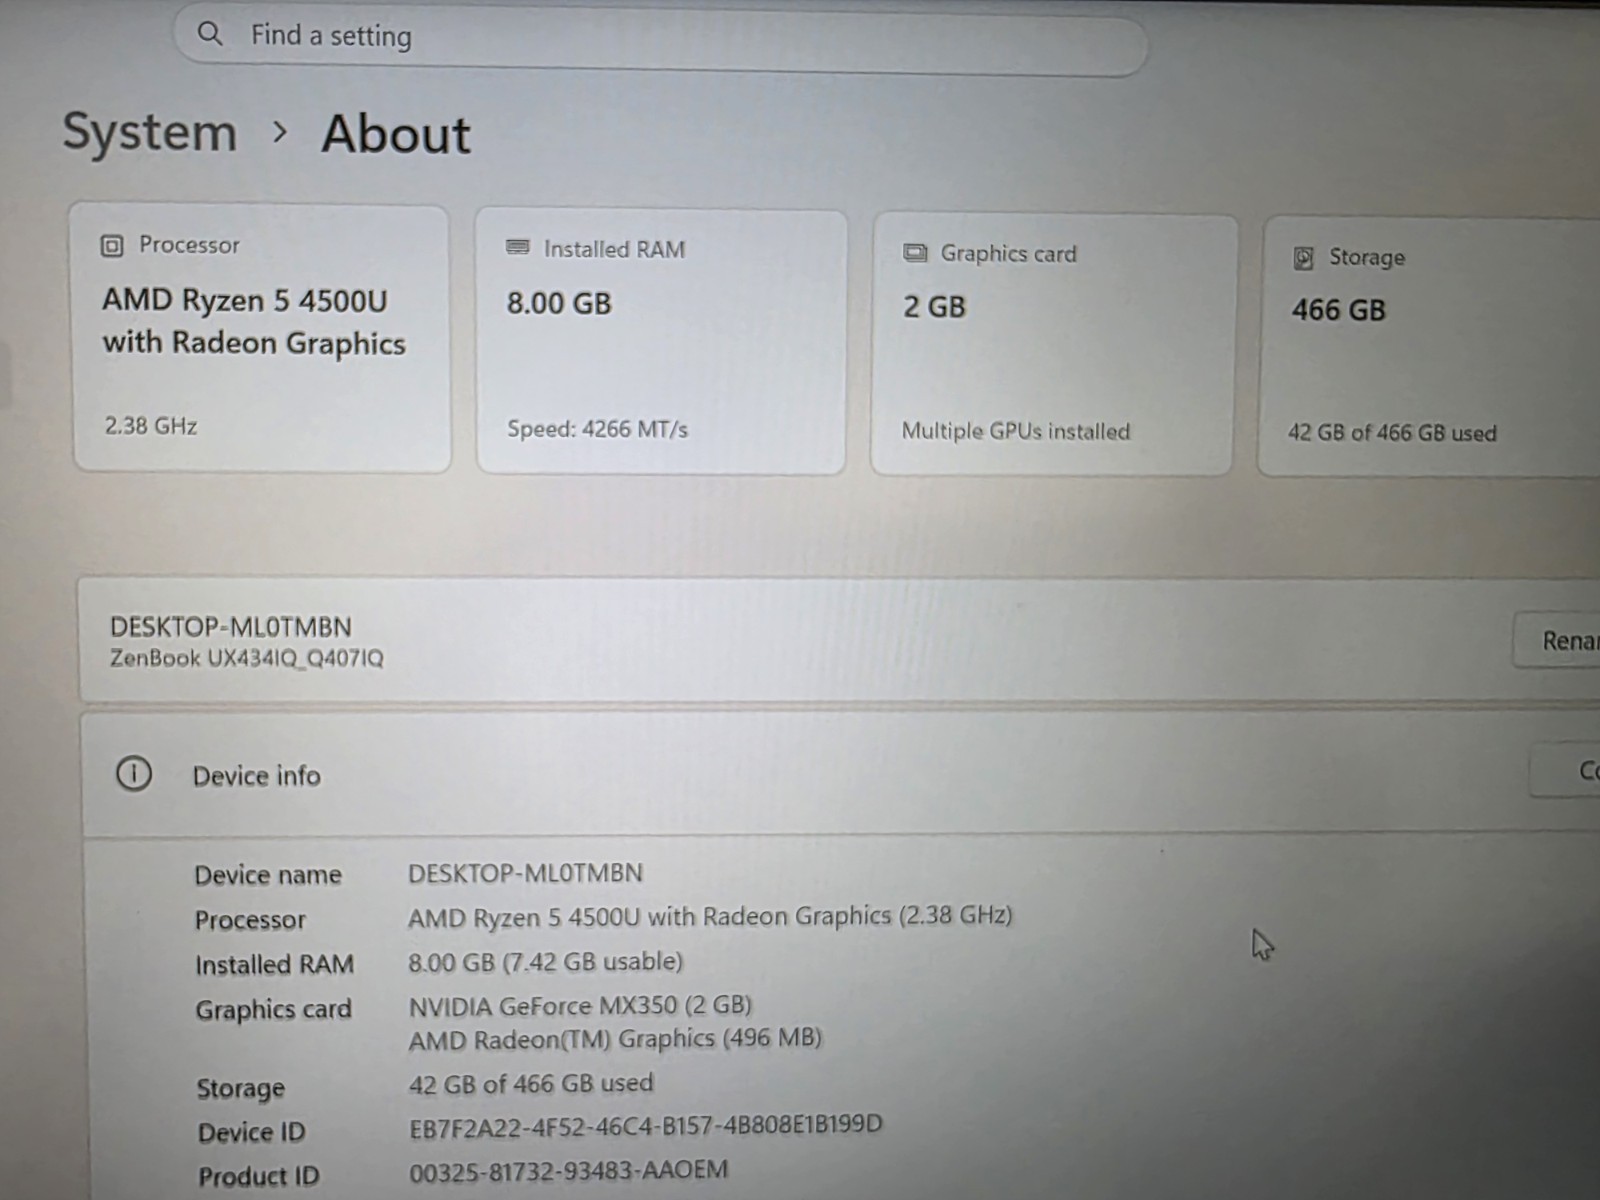This screenshot has width=1600, height=1200.
Task: Click the About breadcrumb title
Action: [x=396, y=134]
